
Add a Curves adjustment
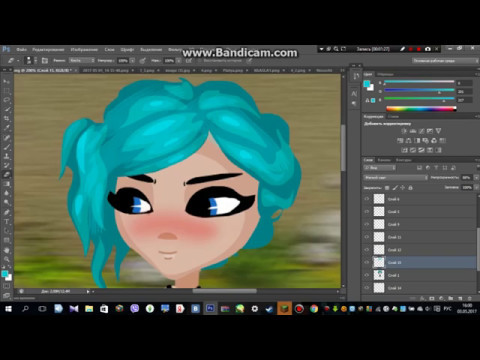421,131
